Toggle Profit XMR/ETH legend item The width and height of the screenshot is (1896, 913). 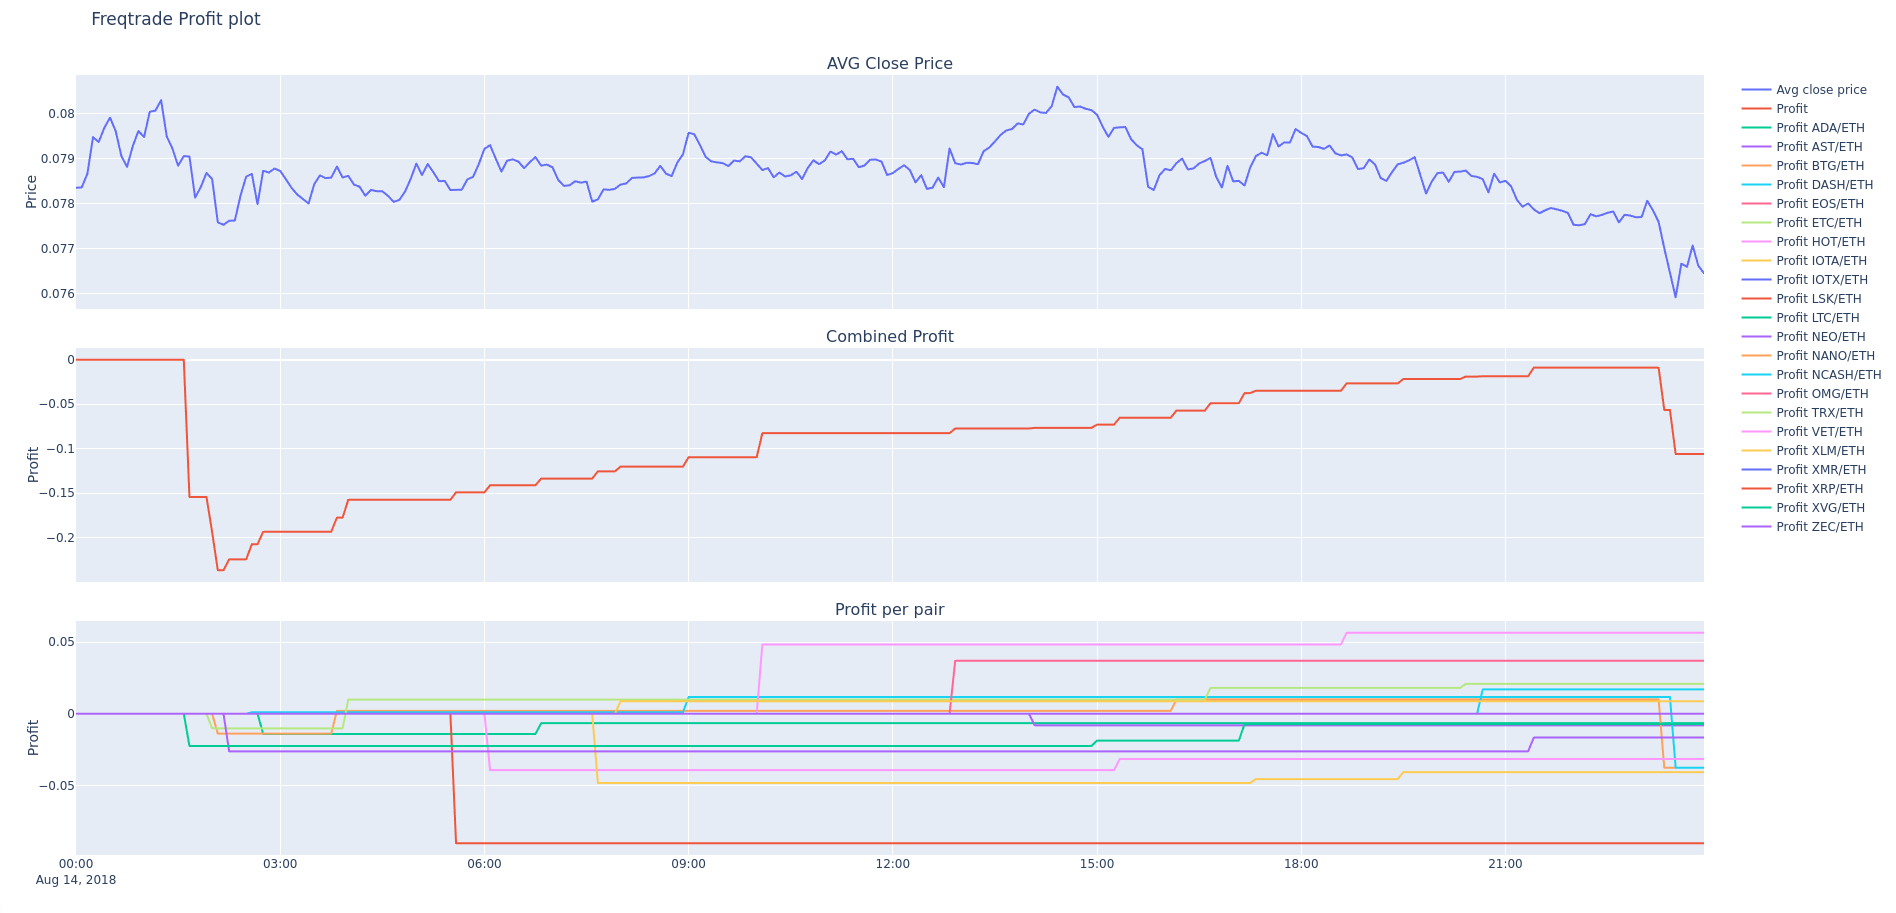tap(1820, 470)
